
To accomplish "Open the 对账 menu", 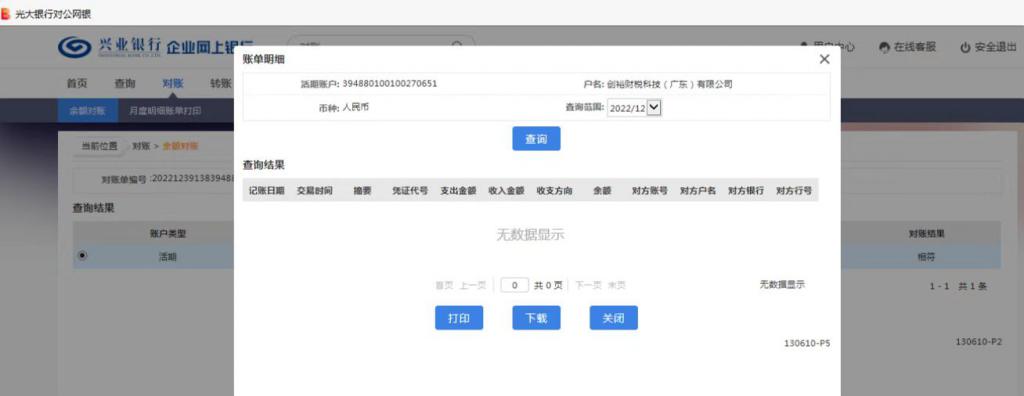I will click(x=172, y=83).
